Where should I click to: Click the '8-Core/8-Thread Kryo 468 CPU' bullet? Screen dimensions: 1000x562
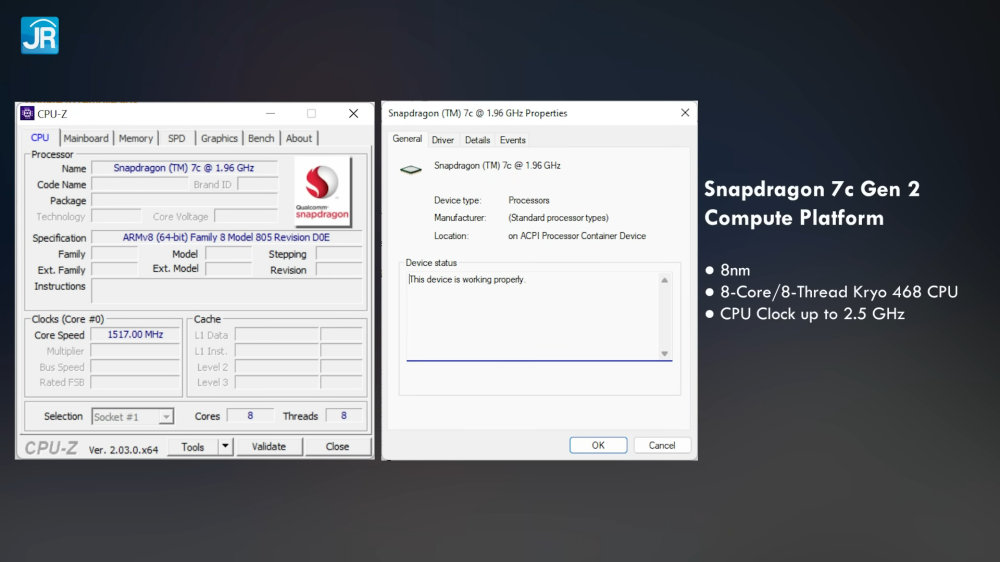tap(839, 292)
